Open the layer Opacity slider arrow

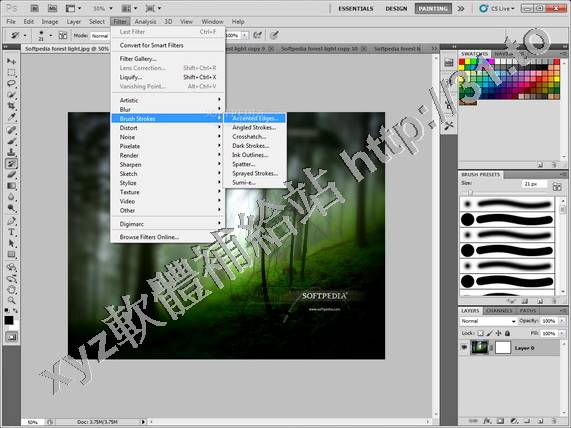coord(562,321)
